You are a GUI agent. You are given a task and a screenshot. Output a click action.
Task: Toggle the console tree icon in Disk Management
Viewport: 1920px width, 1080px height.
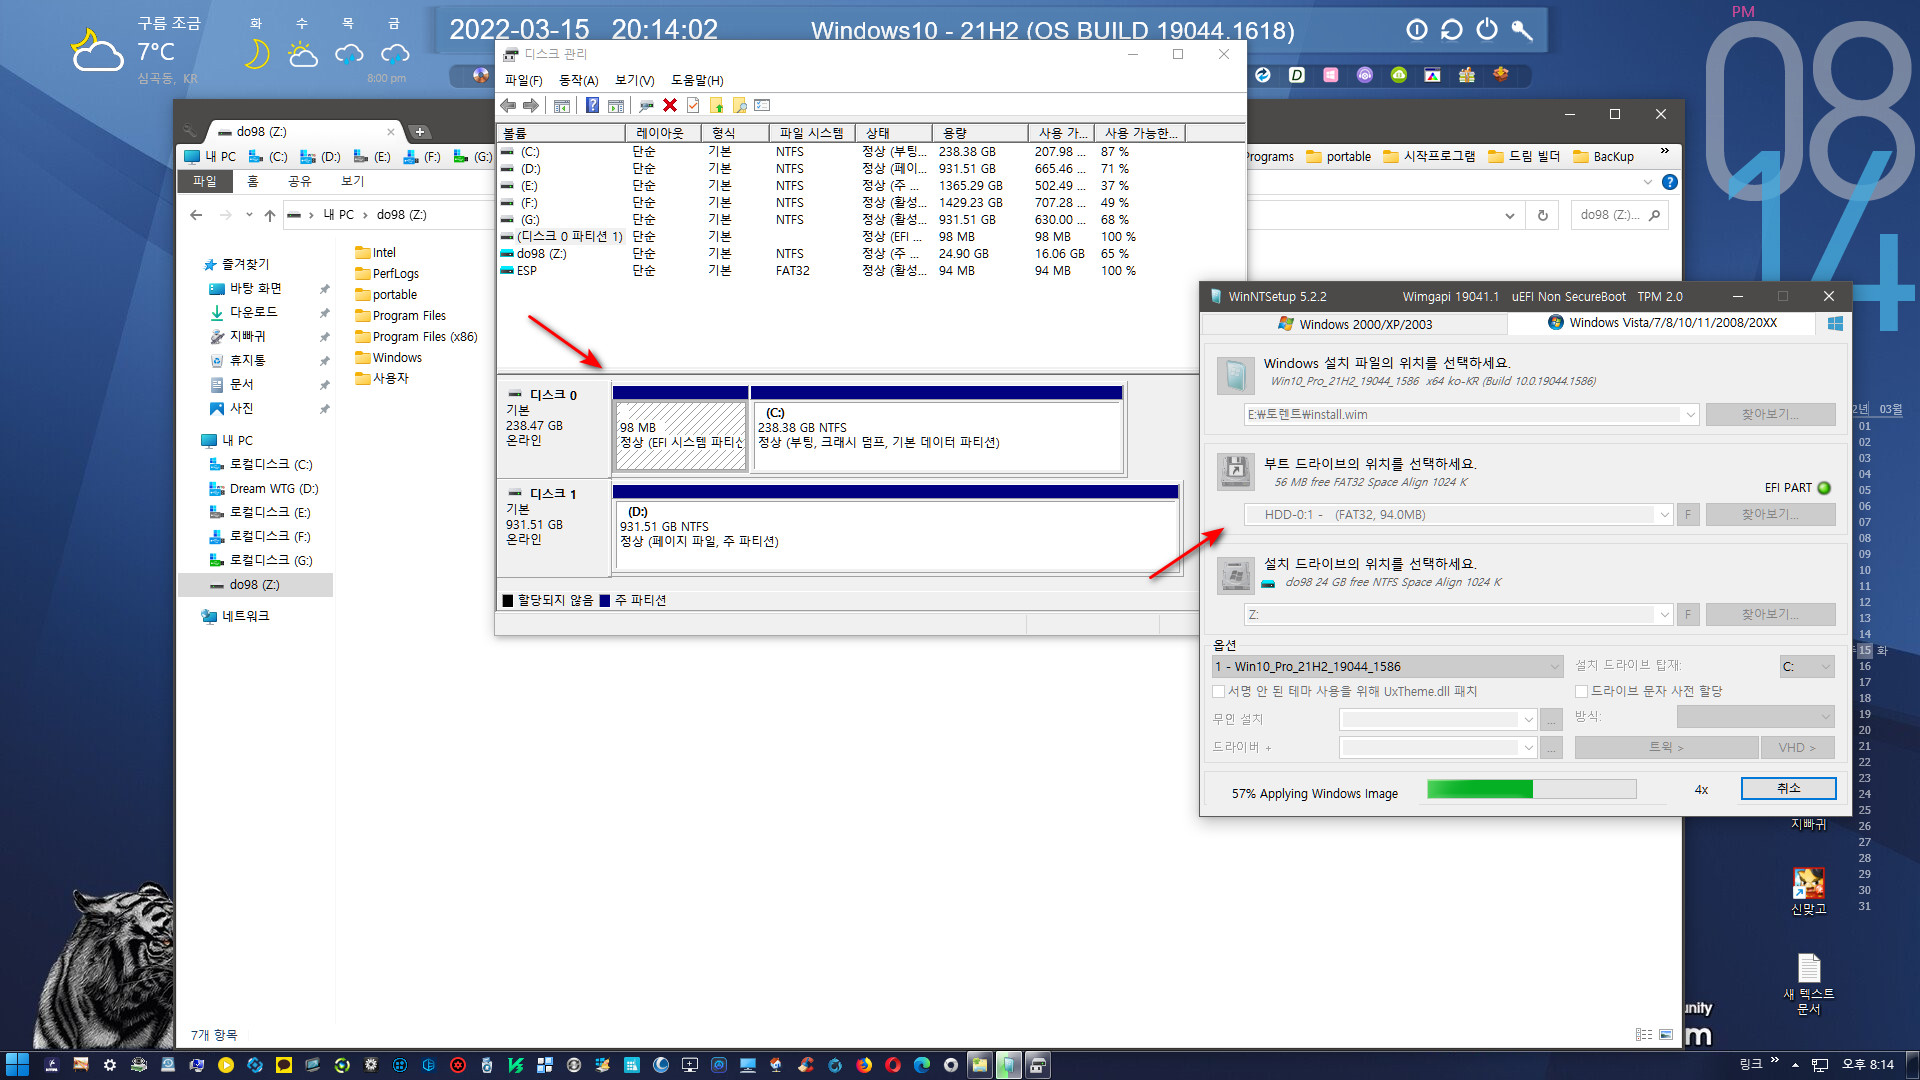(562, 105)
